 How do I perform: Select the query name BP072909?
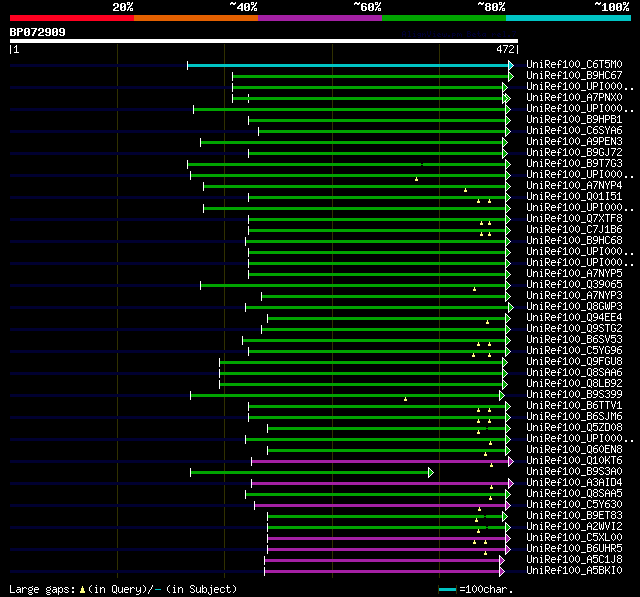[x=38, y=32]
